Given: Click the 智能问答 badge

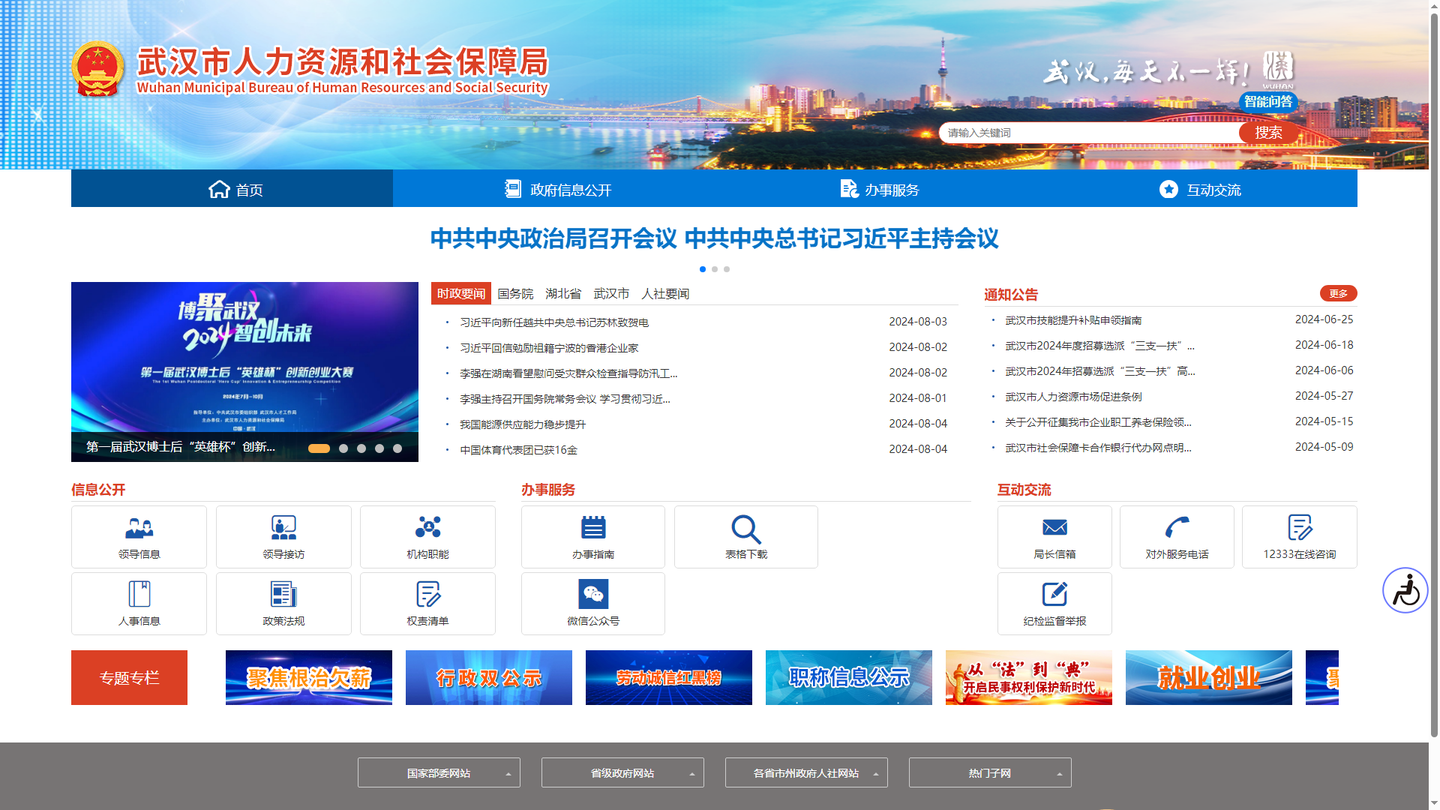Looking at the screenshot, I should (1269, 101).
